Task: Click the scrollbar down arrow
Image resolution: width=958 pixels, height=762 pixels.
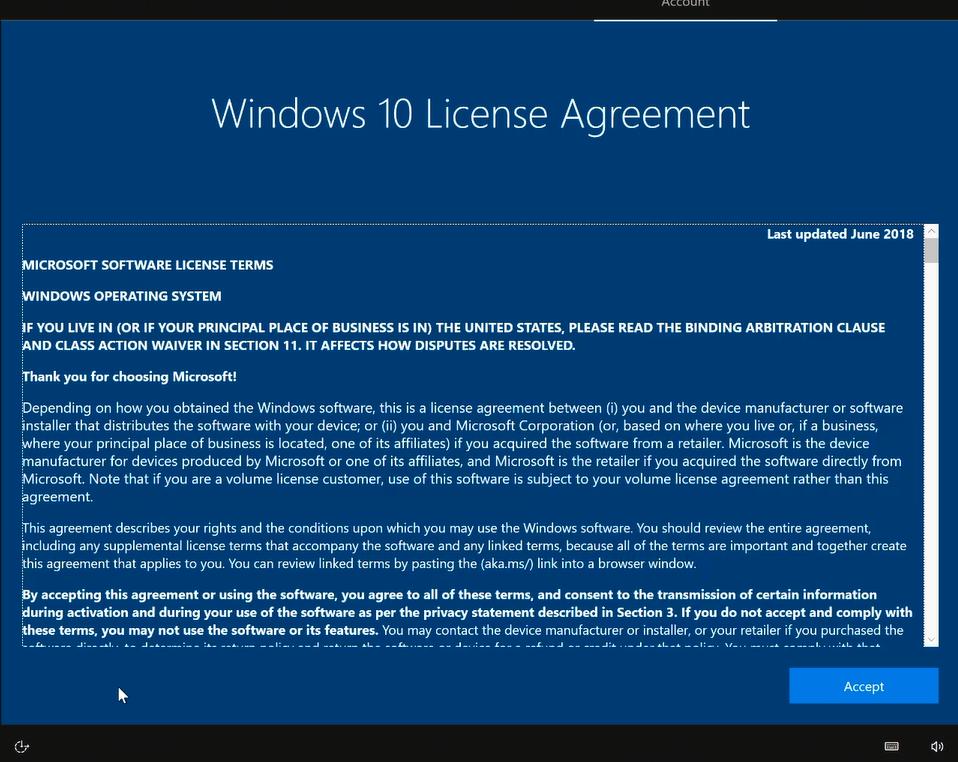Action: [x=931, y=638]
